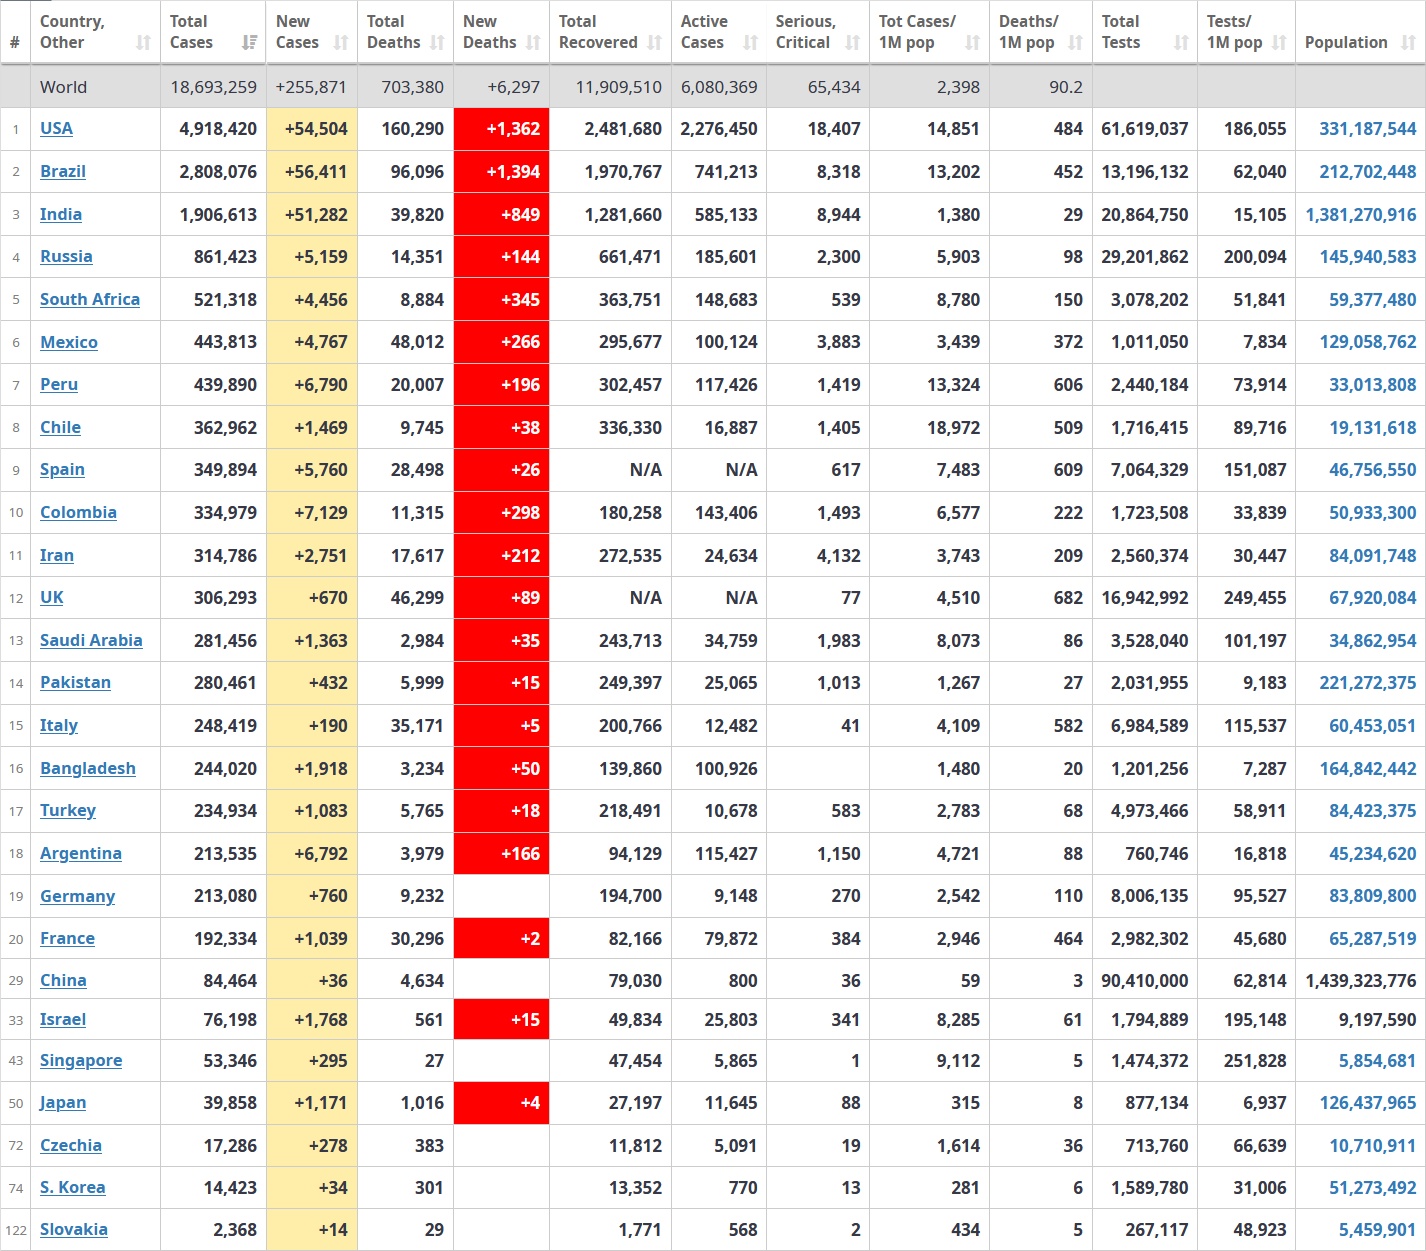The height and width of the screenshot is (1251, 1426).
Task: Sort table by New Cases arrows icon
Action: (341, 43)
